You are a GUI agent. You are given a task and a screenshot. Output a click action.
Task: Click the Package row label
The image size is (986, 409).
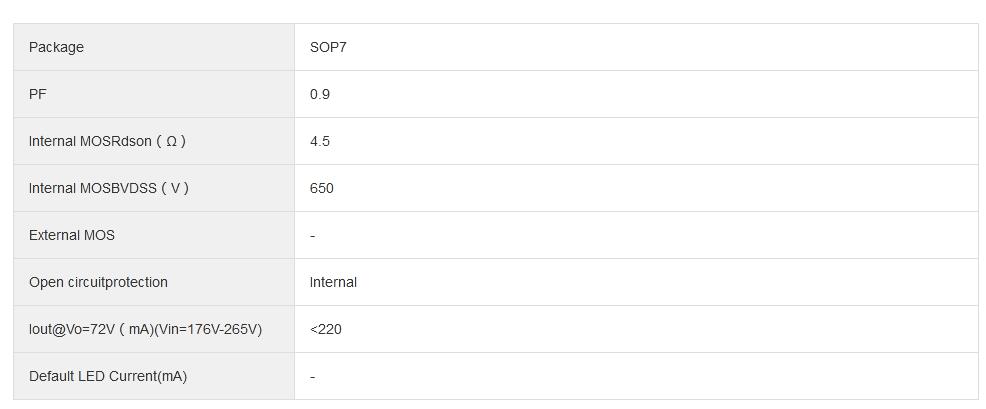56,47
